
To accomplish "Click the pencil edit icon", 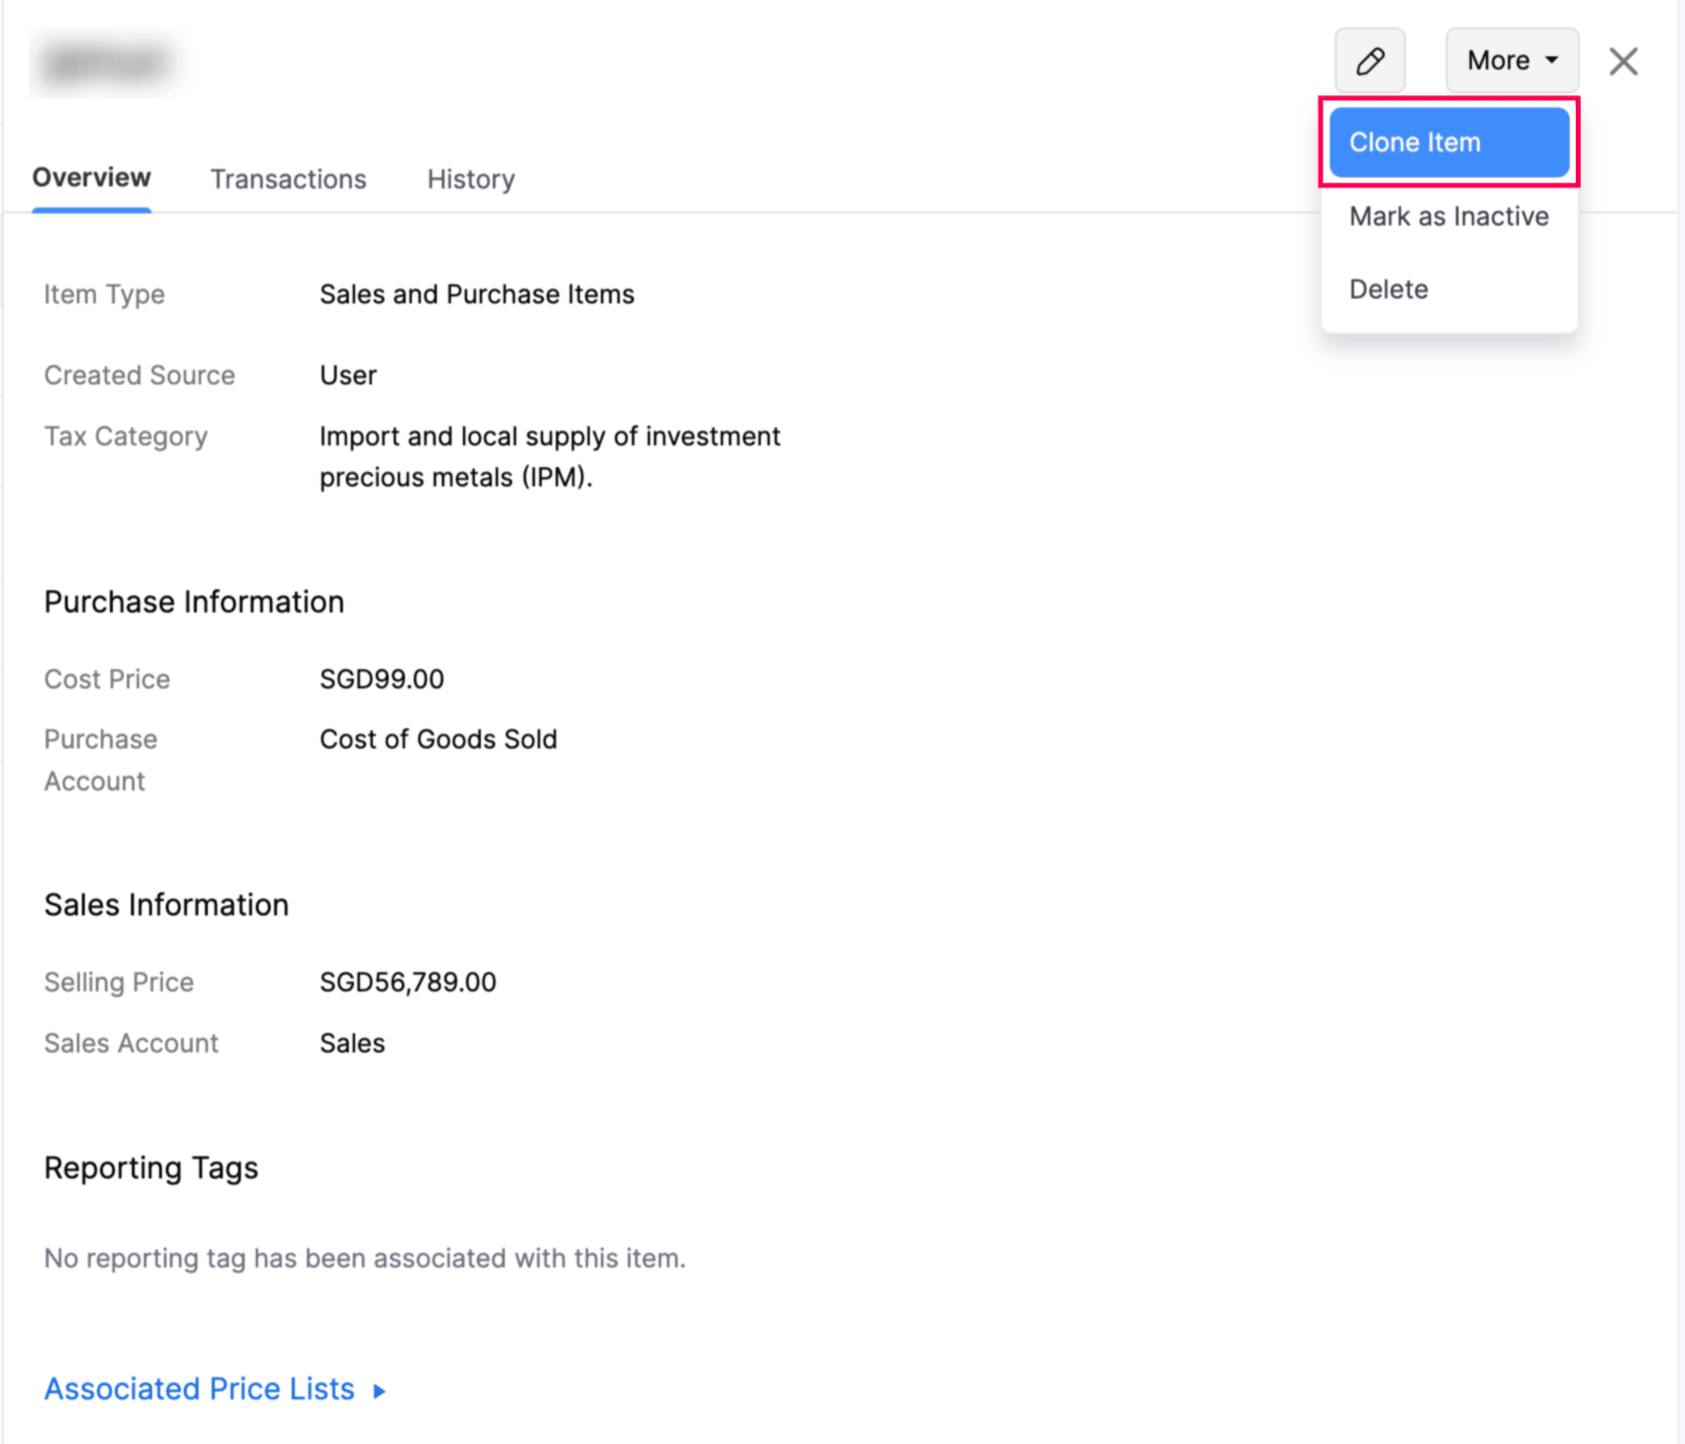I will point(1369,61).
